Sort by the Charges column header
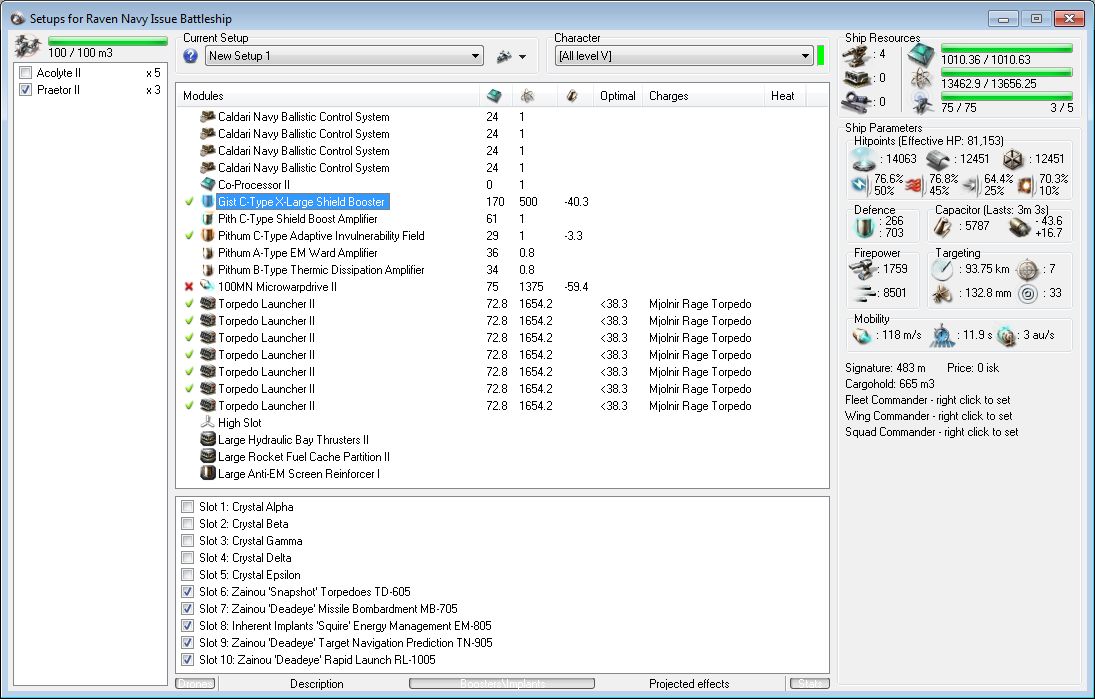 click(704, 96)
